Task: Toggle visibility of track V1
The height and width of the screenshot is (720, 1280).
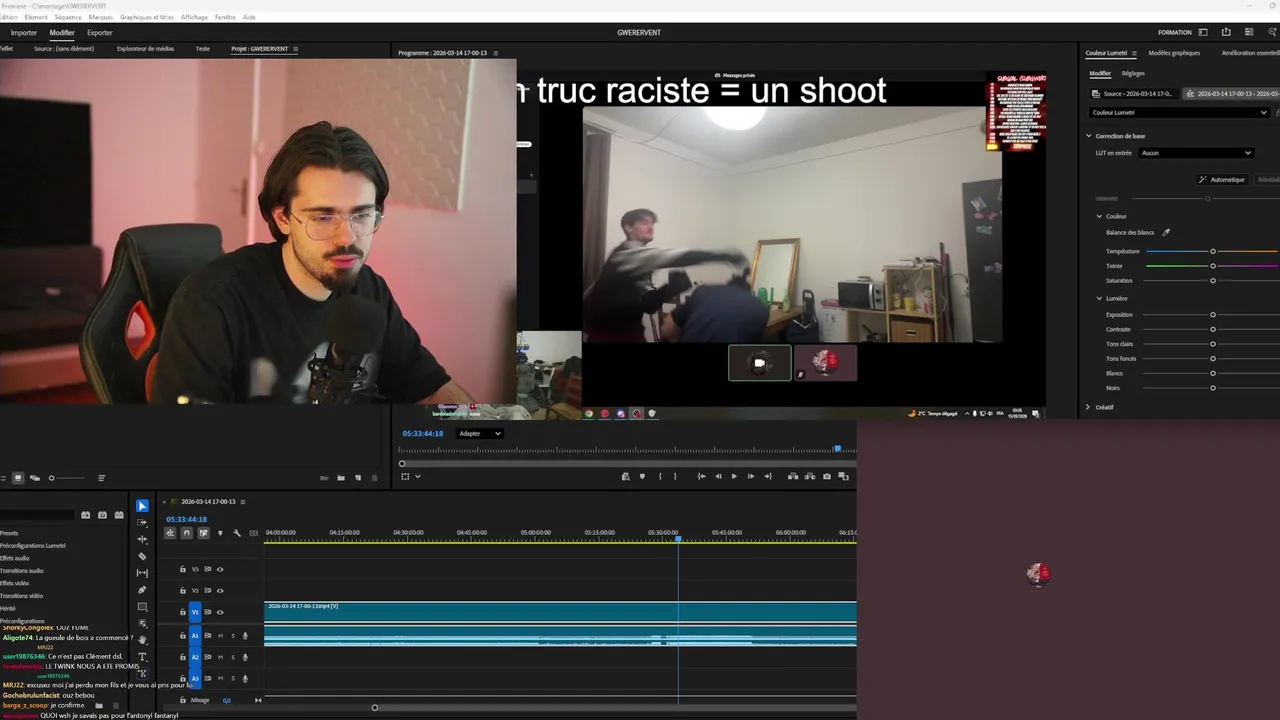Action: (220, 612)
